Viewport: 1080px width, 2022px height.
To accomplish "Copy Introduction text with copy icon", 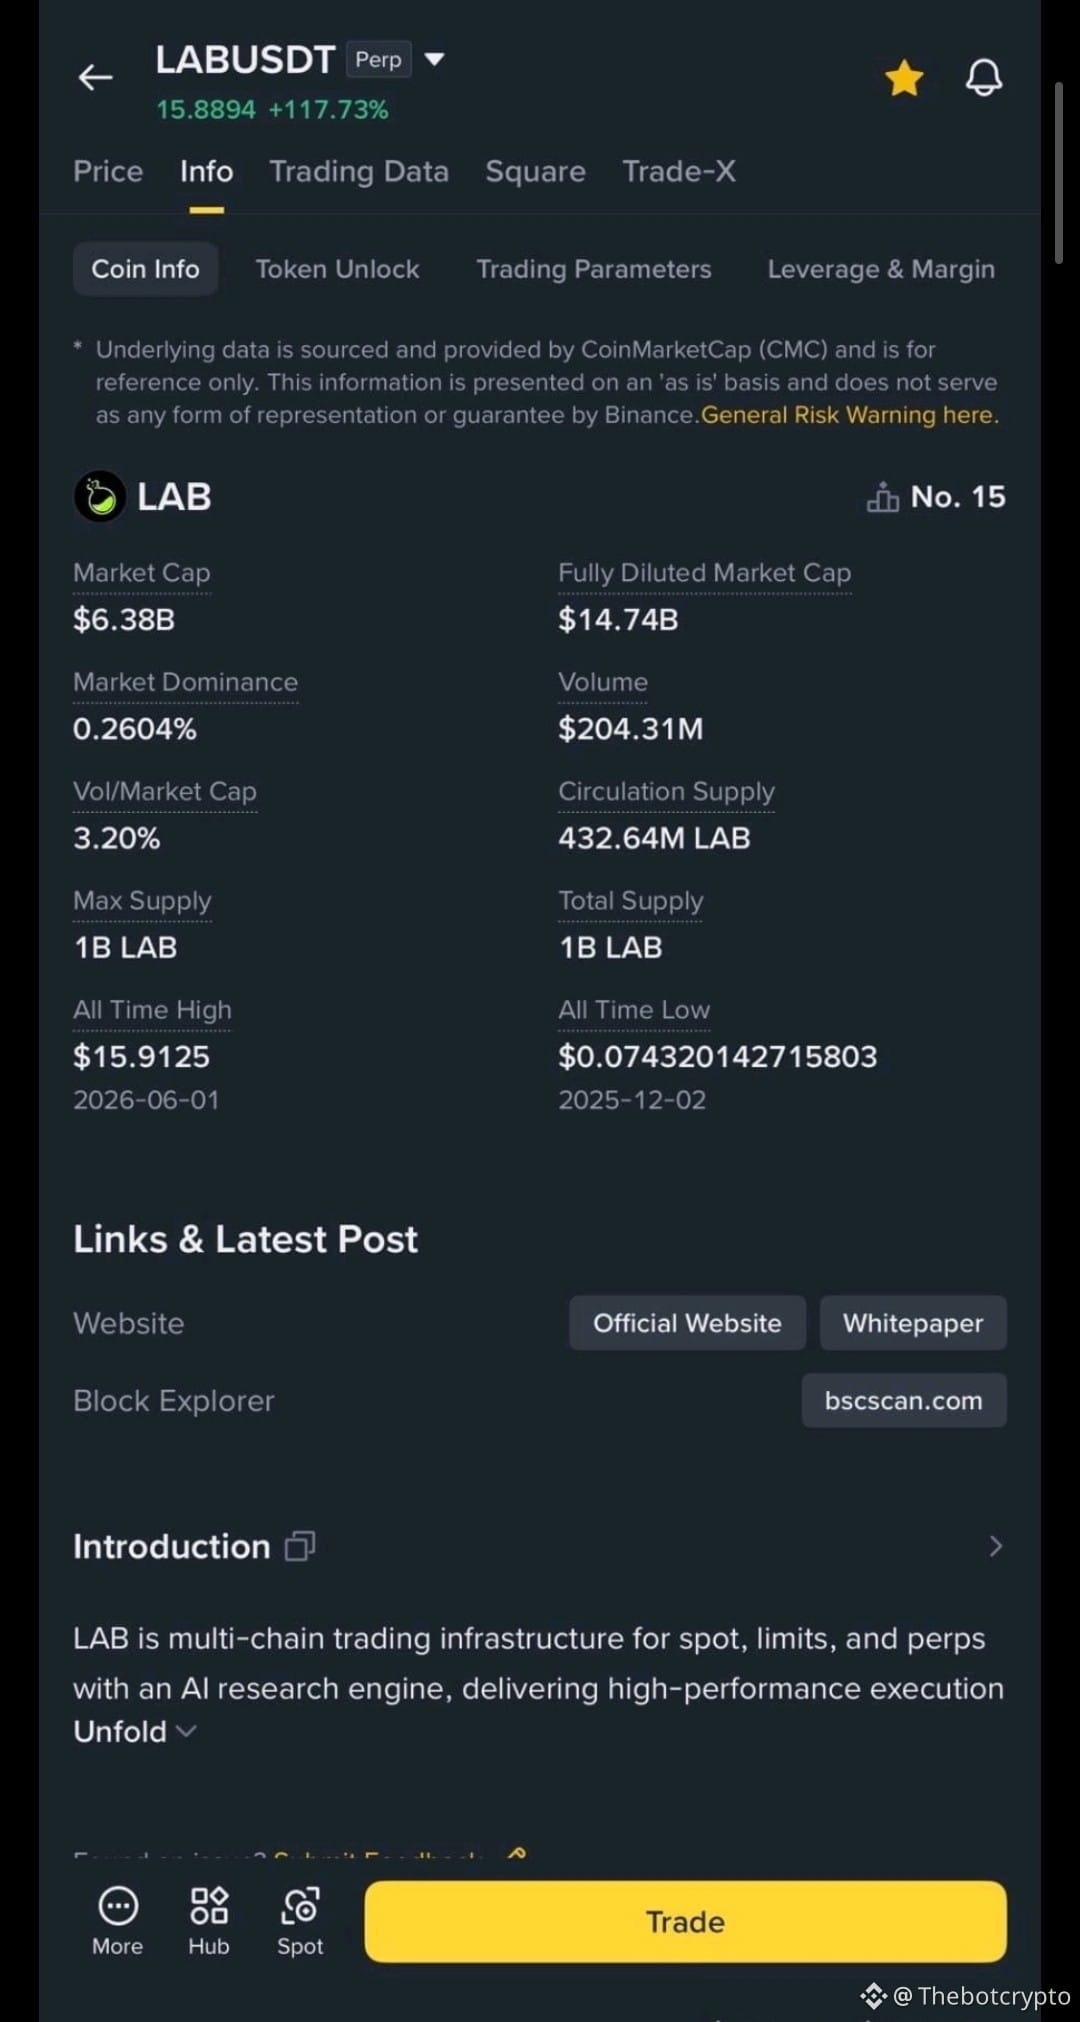I will (x=300, y=1546).
